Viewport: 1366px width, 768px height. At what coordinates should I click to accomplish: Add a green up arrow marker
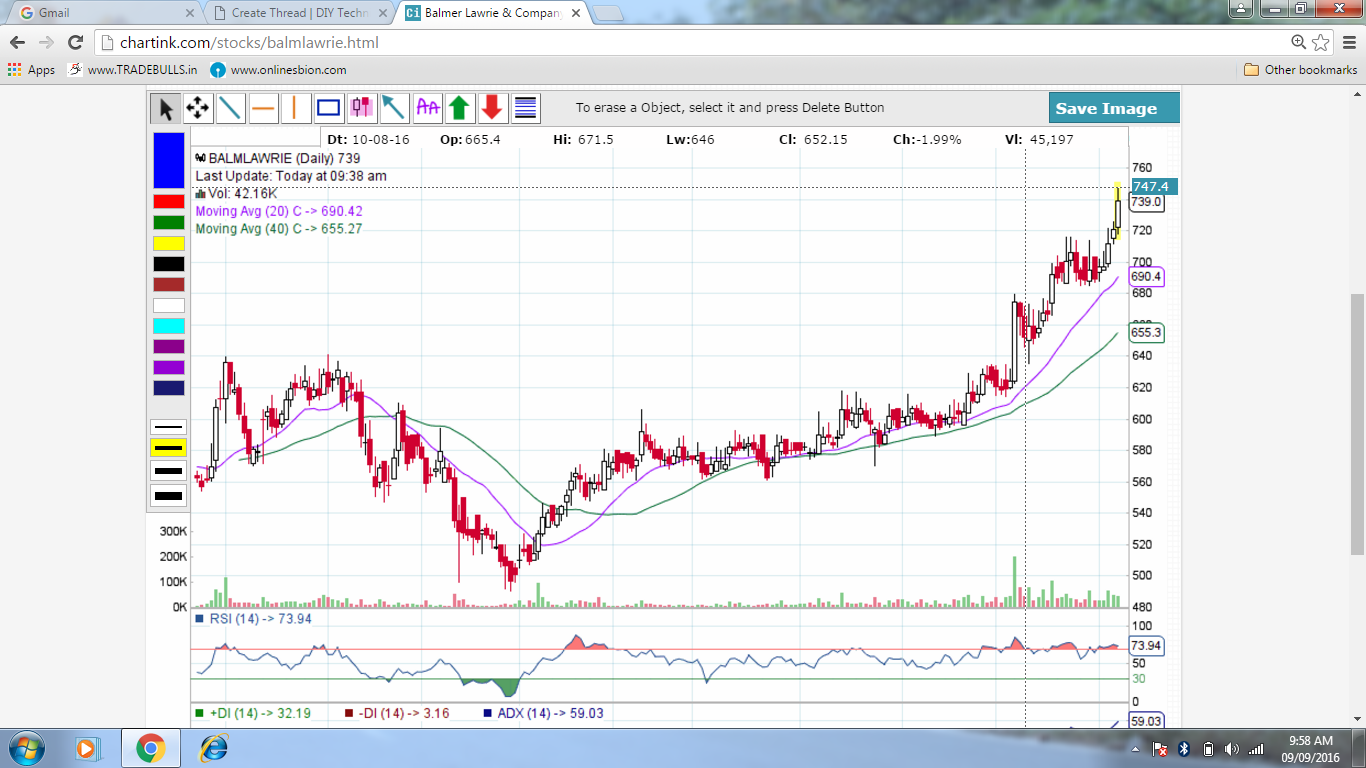coord(459,108)
